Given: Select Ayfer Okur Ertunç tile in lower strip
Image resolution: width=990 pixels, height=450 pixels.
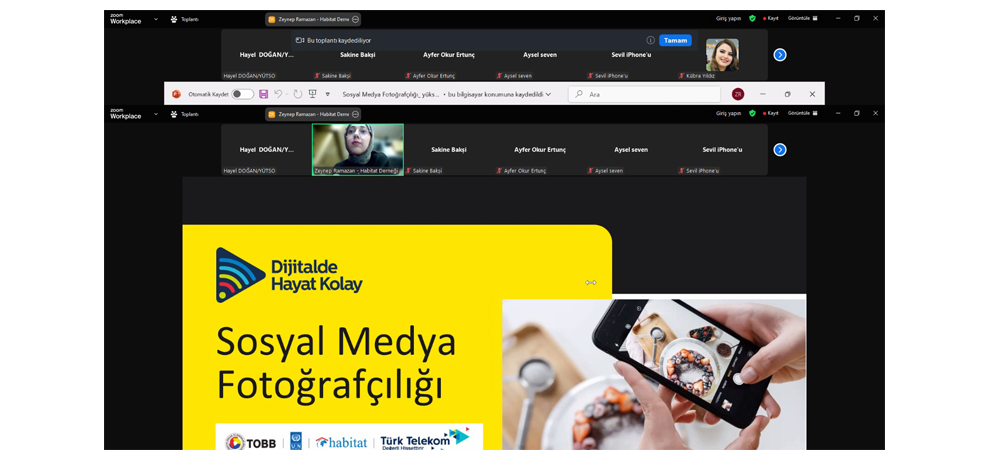Looking at the screenshot, I should [540, 150].
